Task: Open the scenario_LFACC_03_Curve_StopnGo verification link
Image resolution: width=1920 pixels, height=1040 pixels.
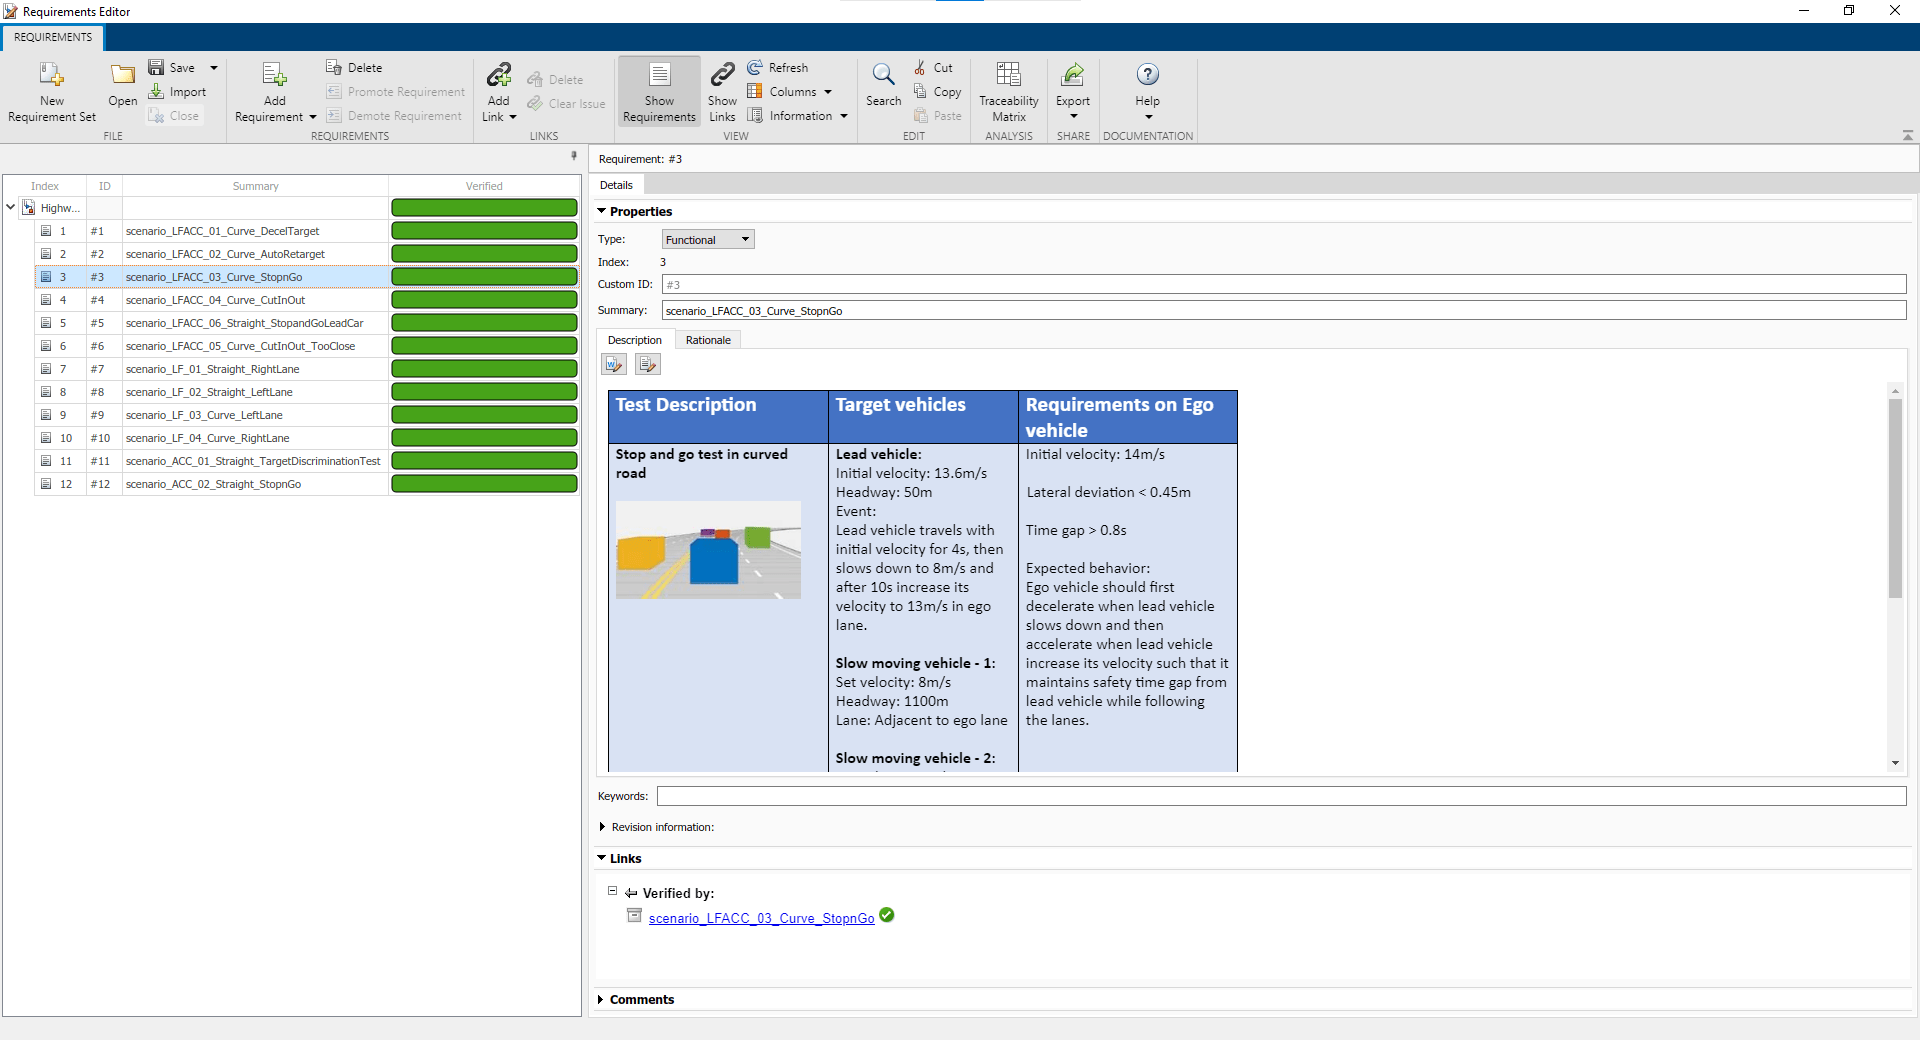Action: pos(761,918)
